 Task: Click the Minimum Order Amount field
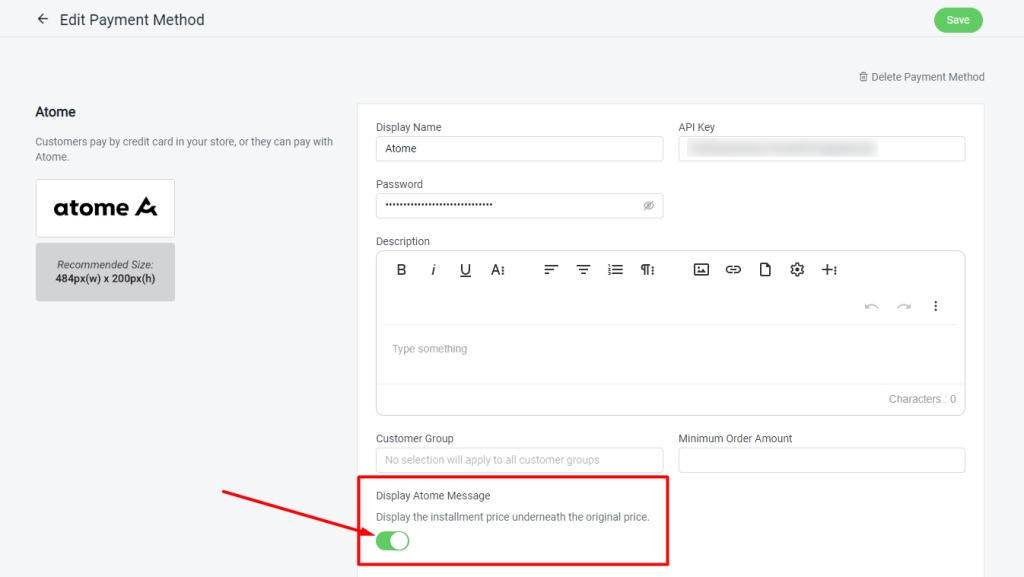click(x=822, y=460)
